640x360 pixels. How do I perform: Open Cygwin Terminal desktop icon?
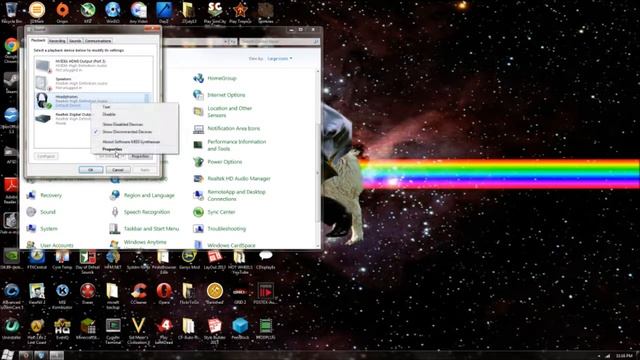pos(113,331)
